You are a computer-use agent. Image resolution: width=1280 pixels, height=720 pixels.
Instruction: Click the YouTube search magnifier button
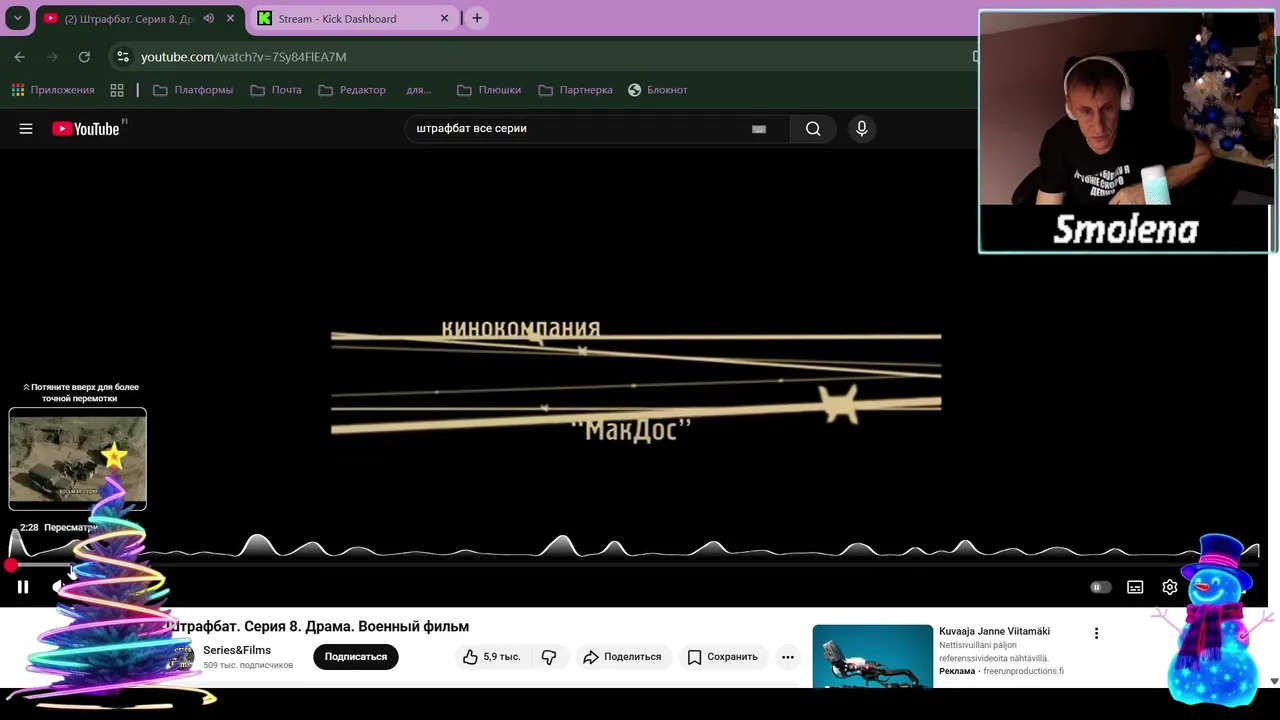(813, 128)
